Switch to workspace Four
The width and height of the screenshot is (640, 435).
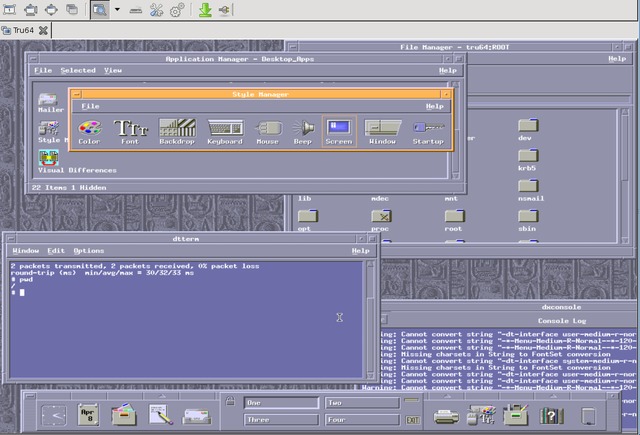coord(362,419)
